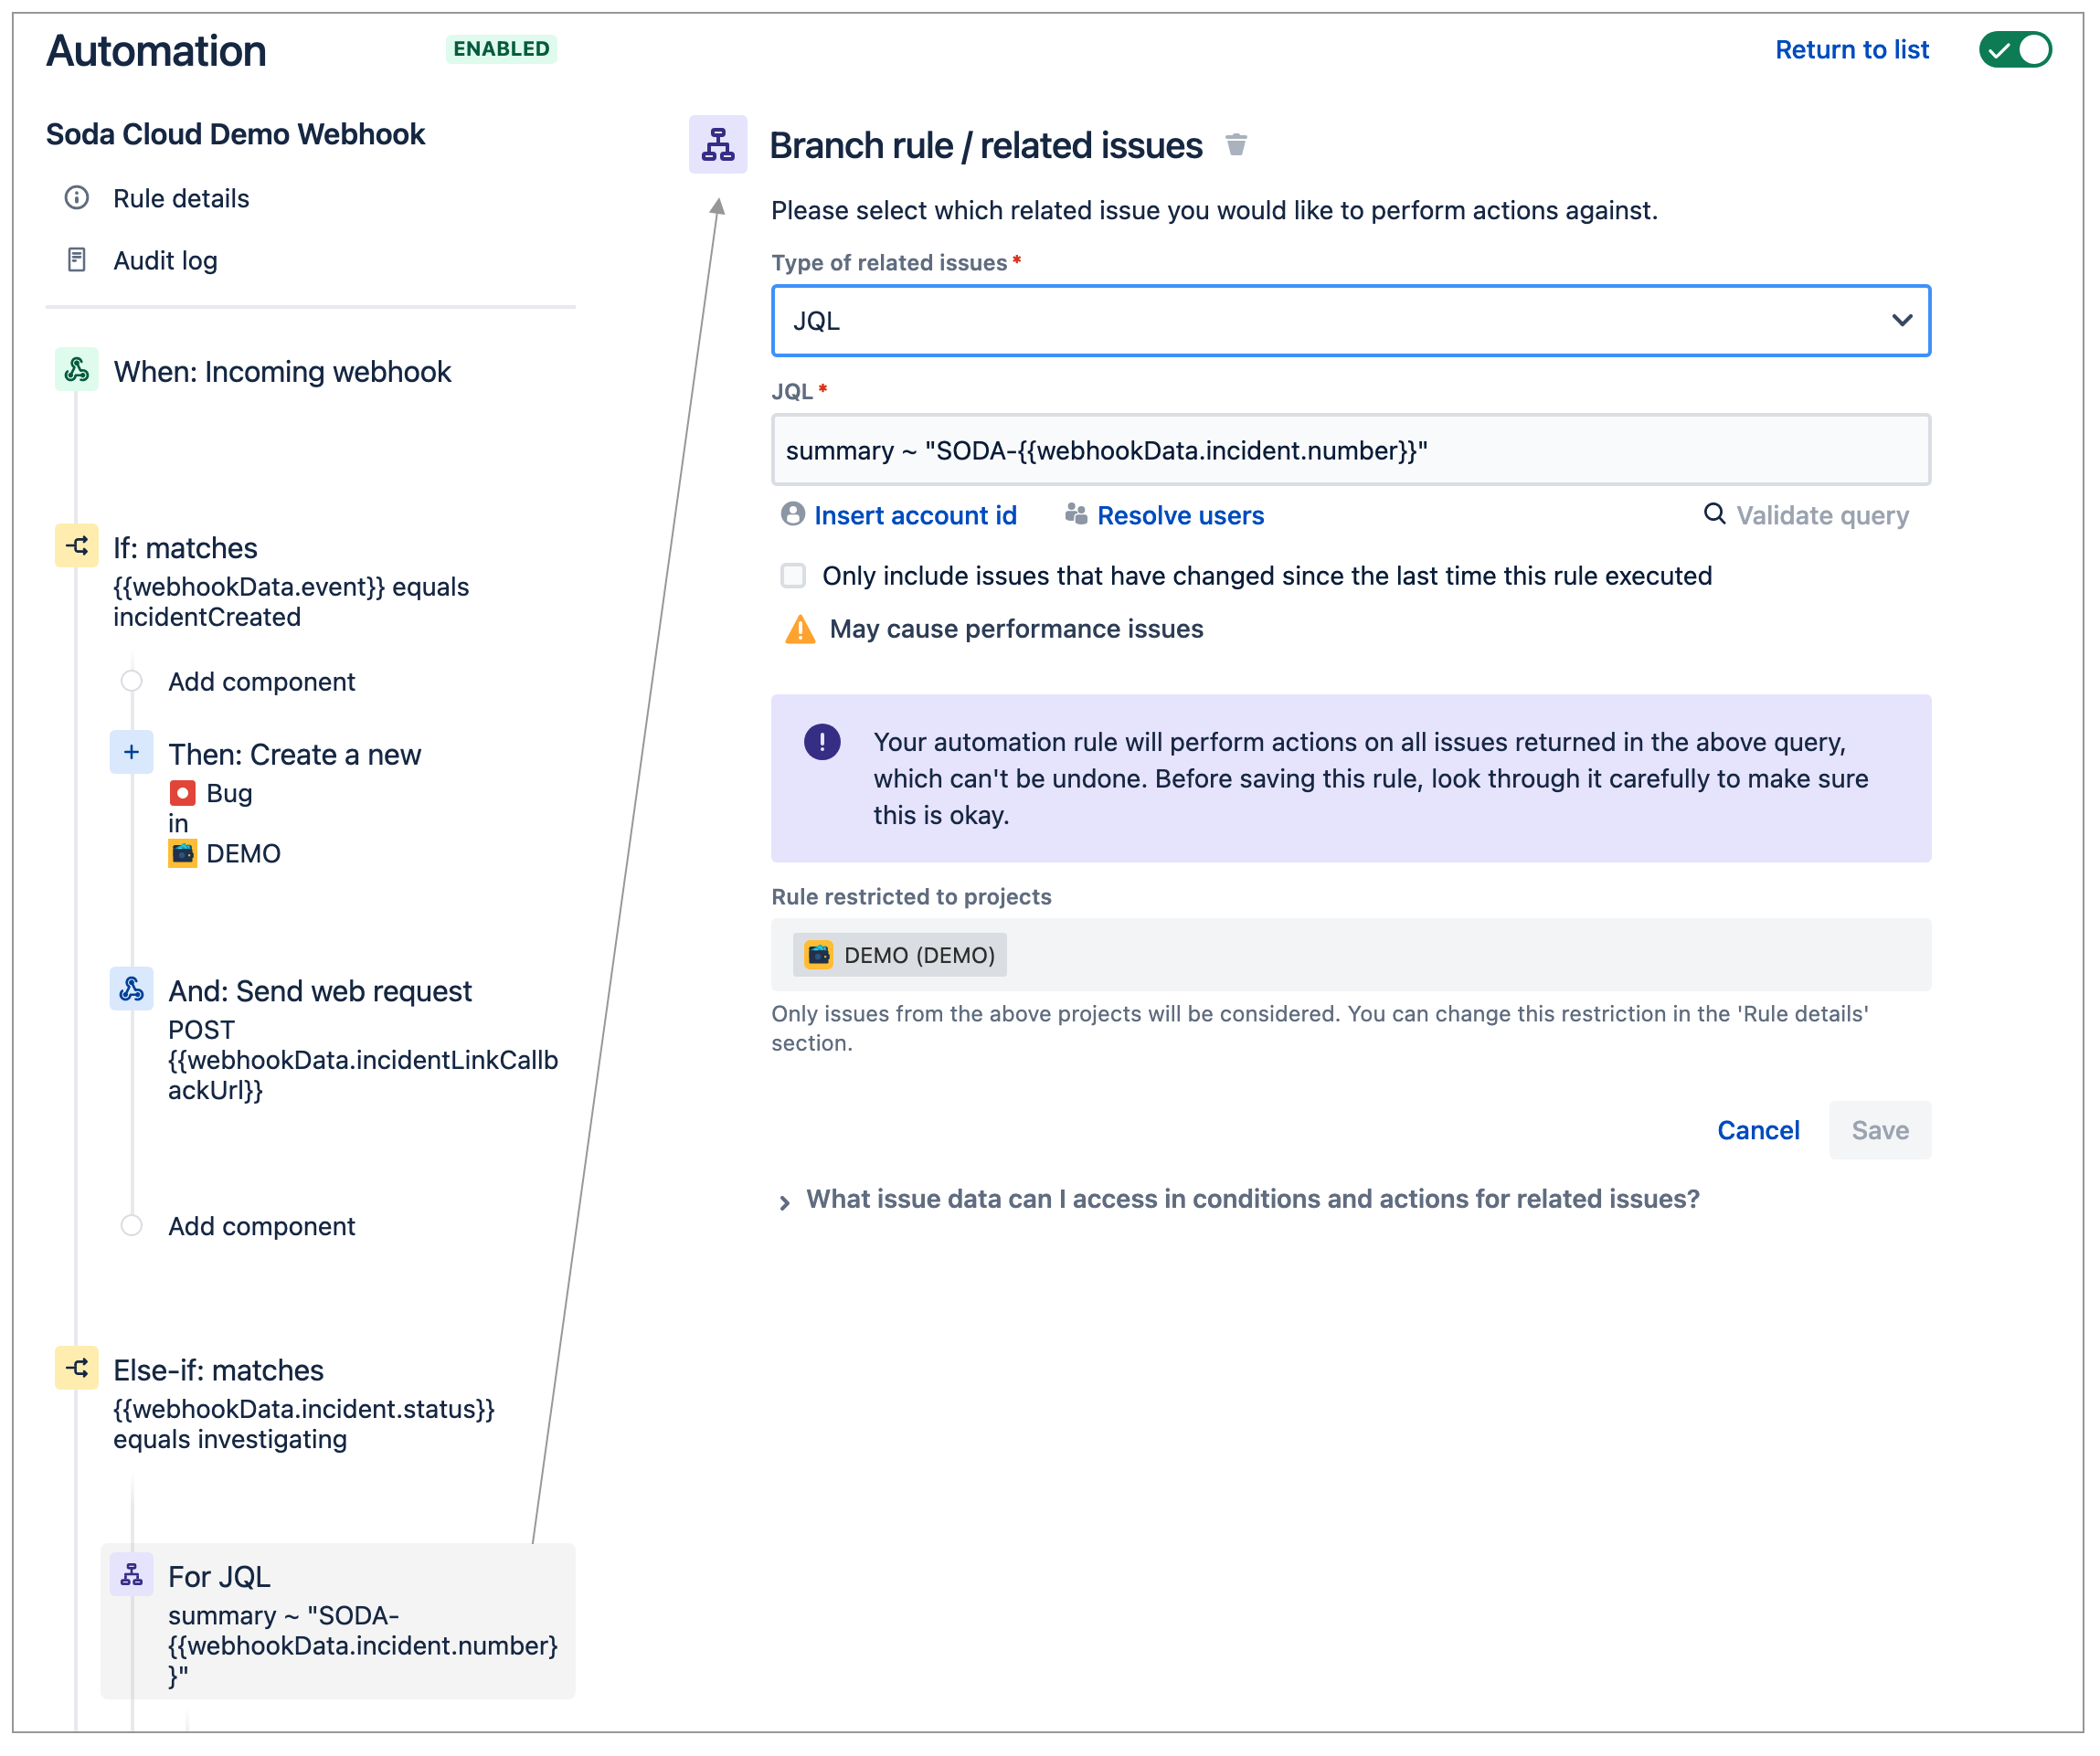
Task: Click the Save button
Action: pos(1880,1131)
